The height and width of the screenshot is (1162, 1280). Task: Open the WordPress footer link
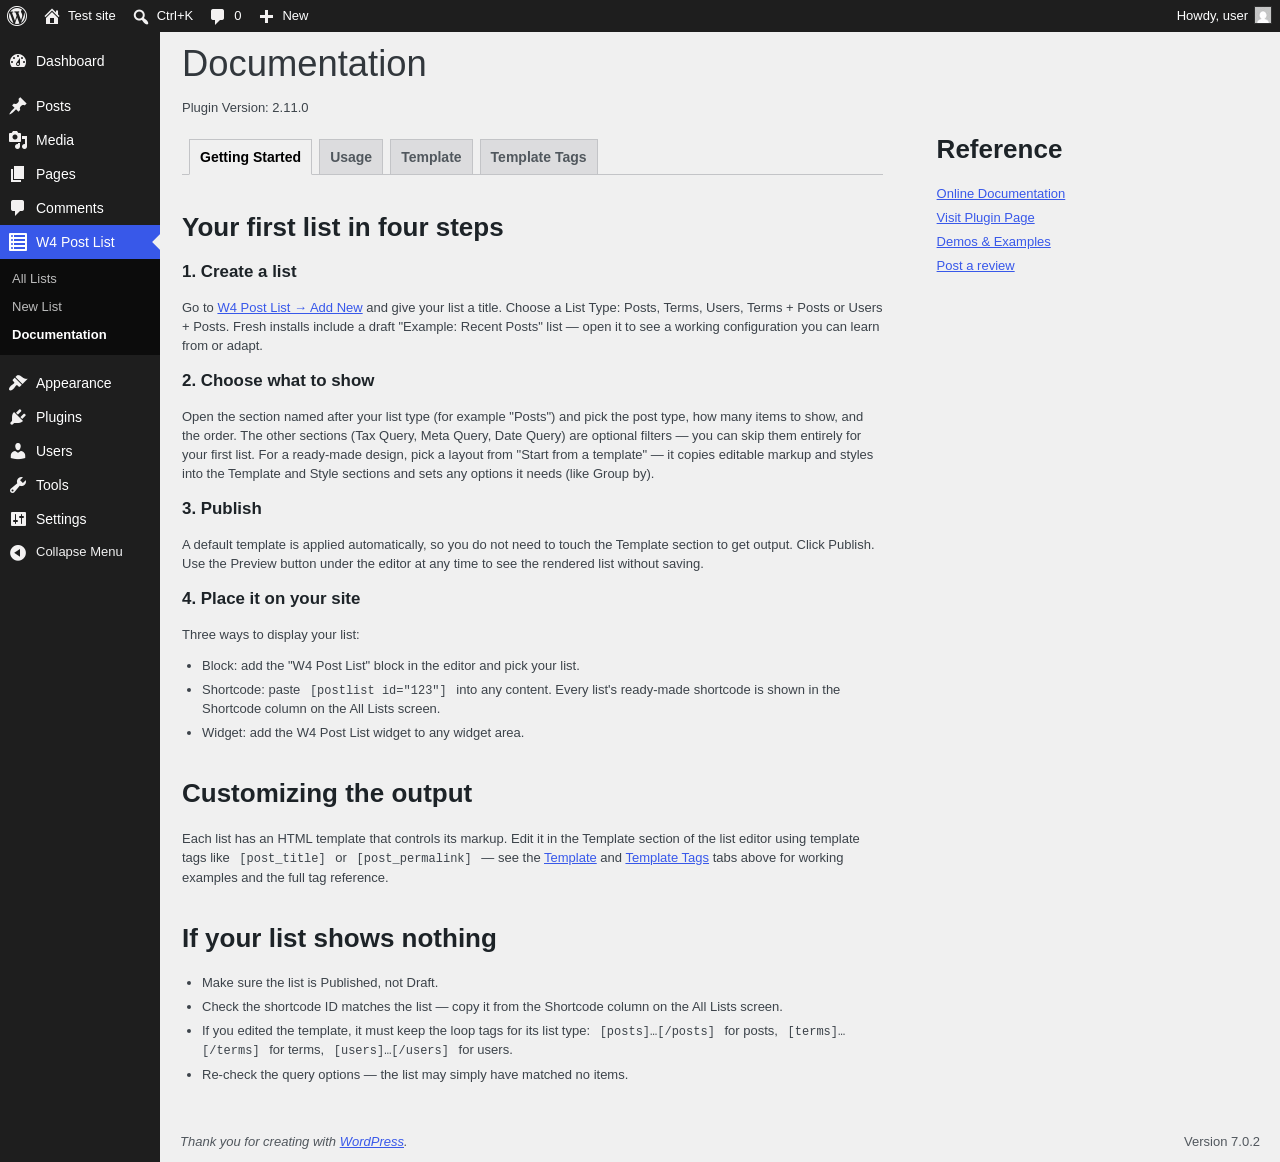tap(372, 1142)
